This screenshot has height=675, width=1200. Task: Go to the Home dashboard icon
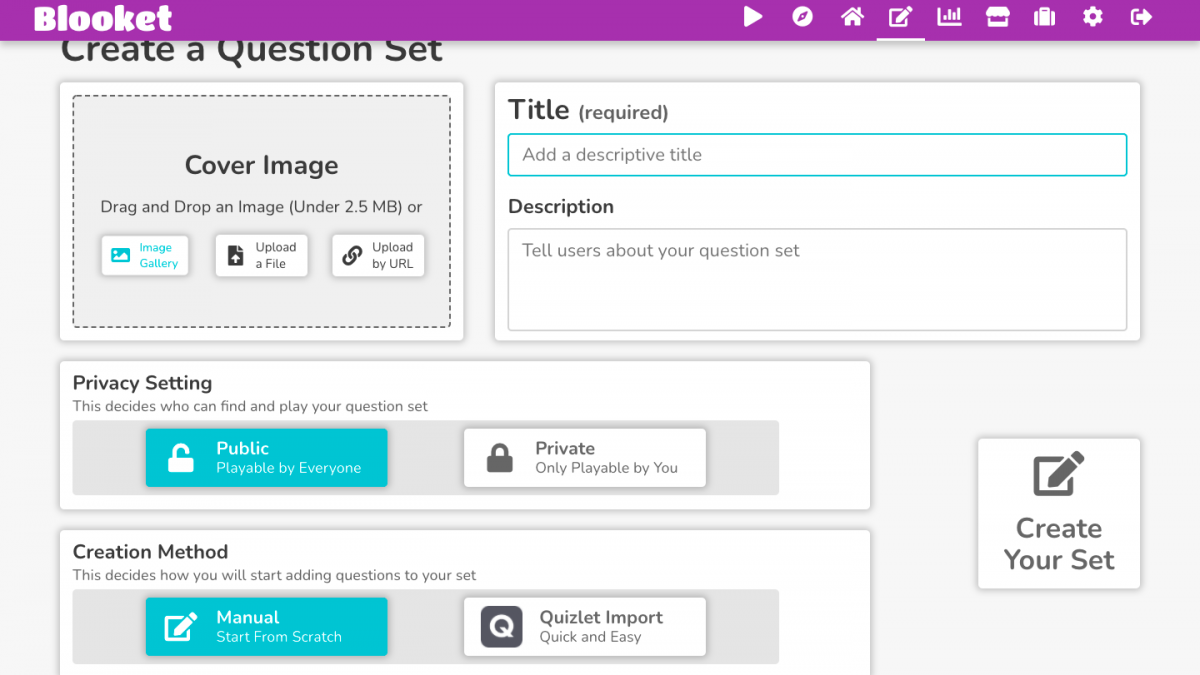852,17
